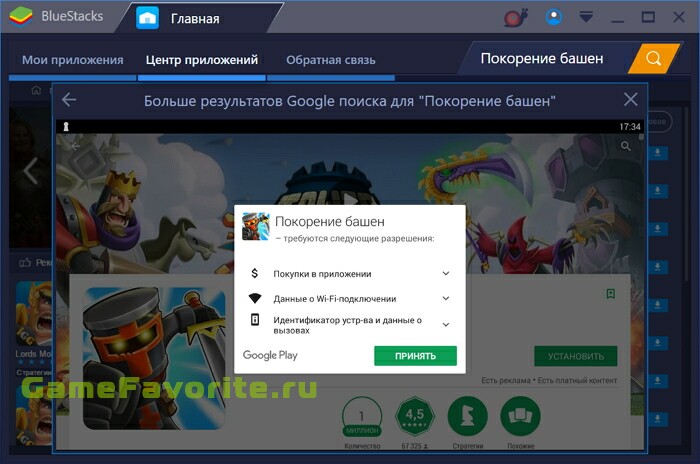This screenshot has height=464, width=700.
Task: Go back with the search results arrow
Action: click(x=69, y=100)
